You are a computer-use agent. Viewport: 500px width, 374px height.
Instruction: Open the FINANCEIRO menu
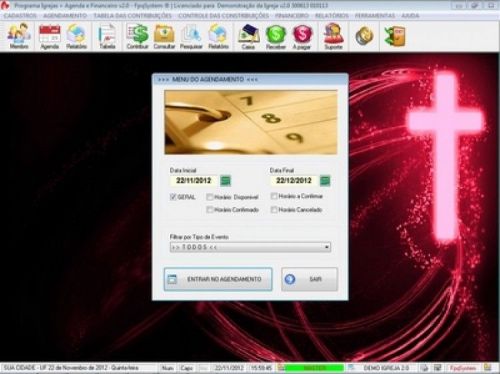tap(292, 16)
